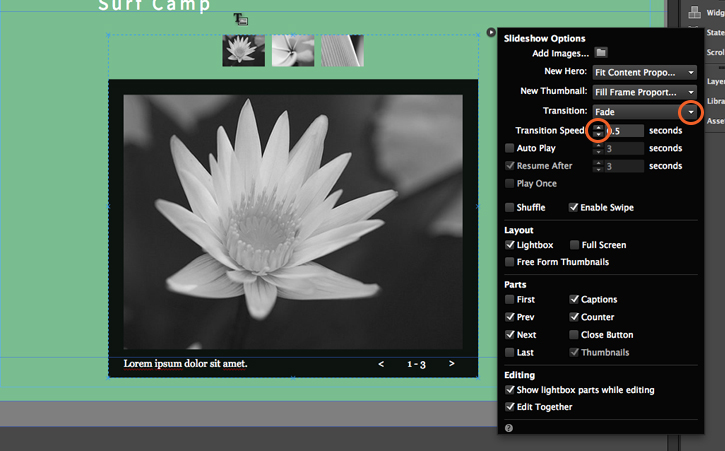Uncheck Edit Together

click(510, 407)
